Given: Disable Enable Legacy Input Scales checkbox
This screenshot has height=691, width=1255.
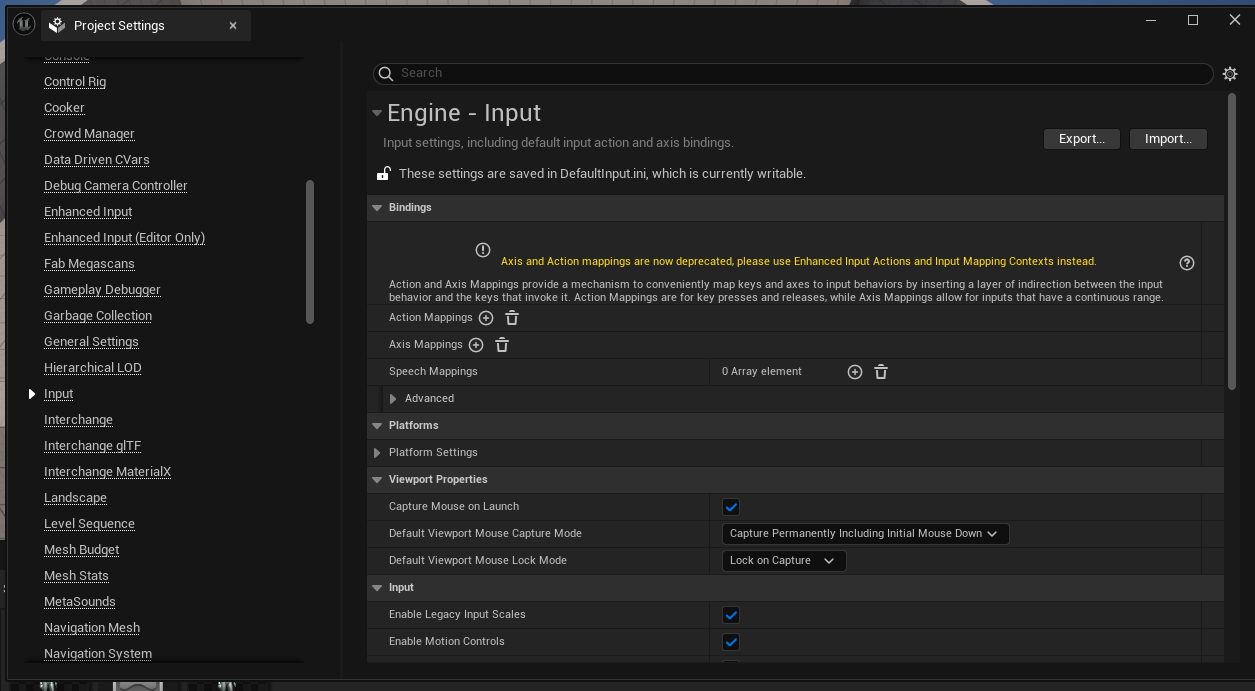Looking at the screenshot, I should (731, 615).
